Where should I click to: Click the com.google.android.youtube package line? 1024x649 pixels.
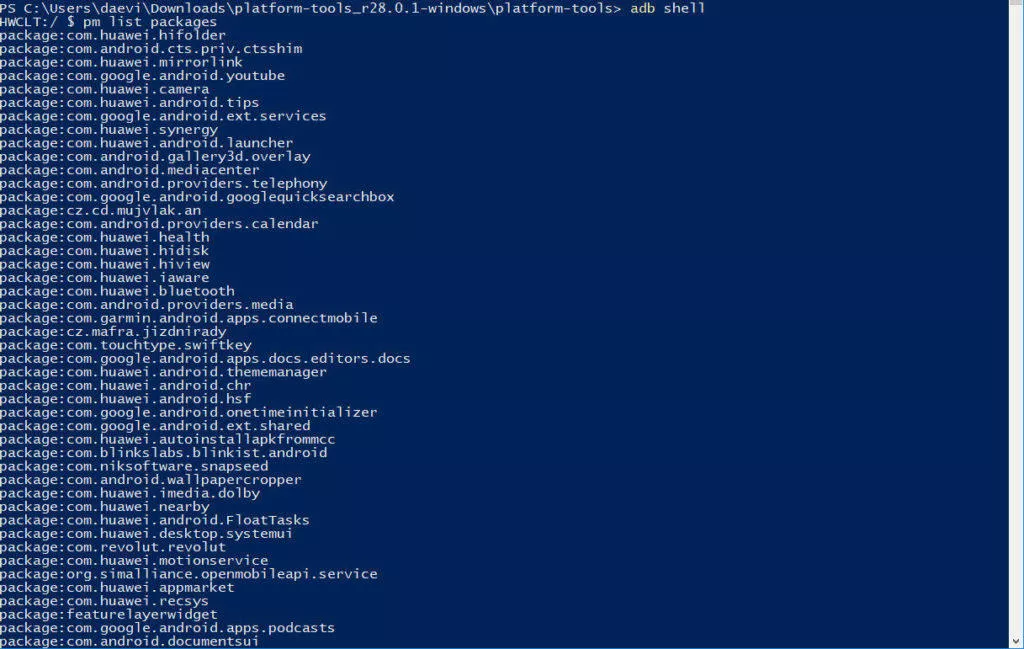coord(142,76)
